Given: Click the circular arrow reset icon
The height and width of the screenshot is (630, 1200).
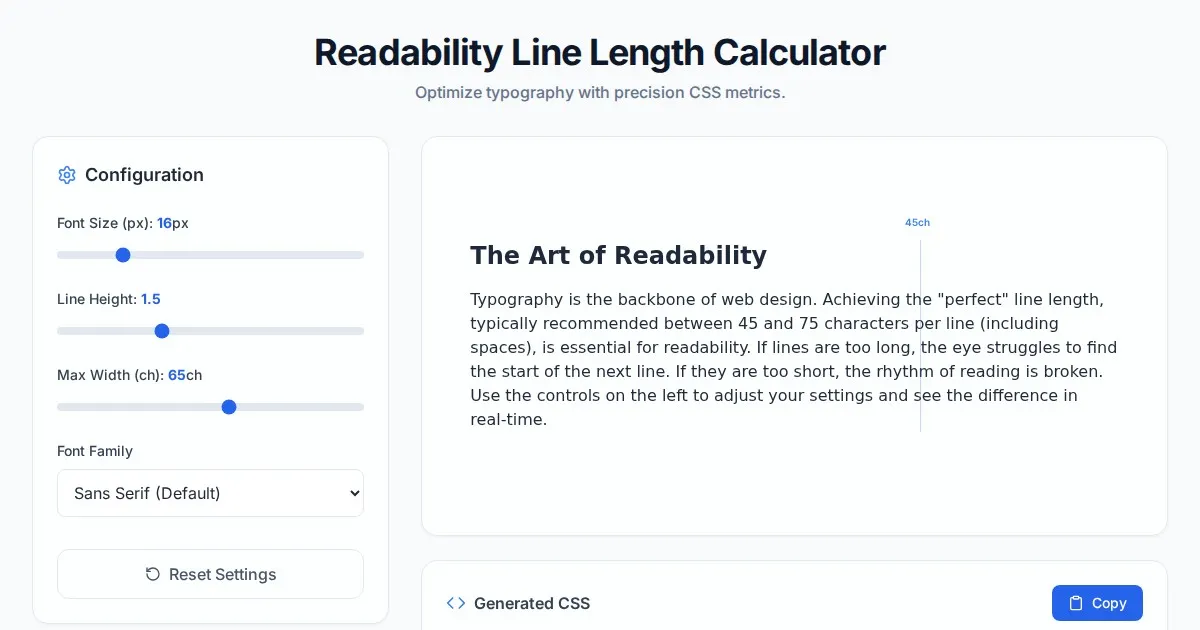Looking at the screenshot, I should pyautogui.click(x=153, y=574).
